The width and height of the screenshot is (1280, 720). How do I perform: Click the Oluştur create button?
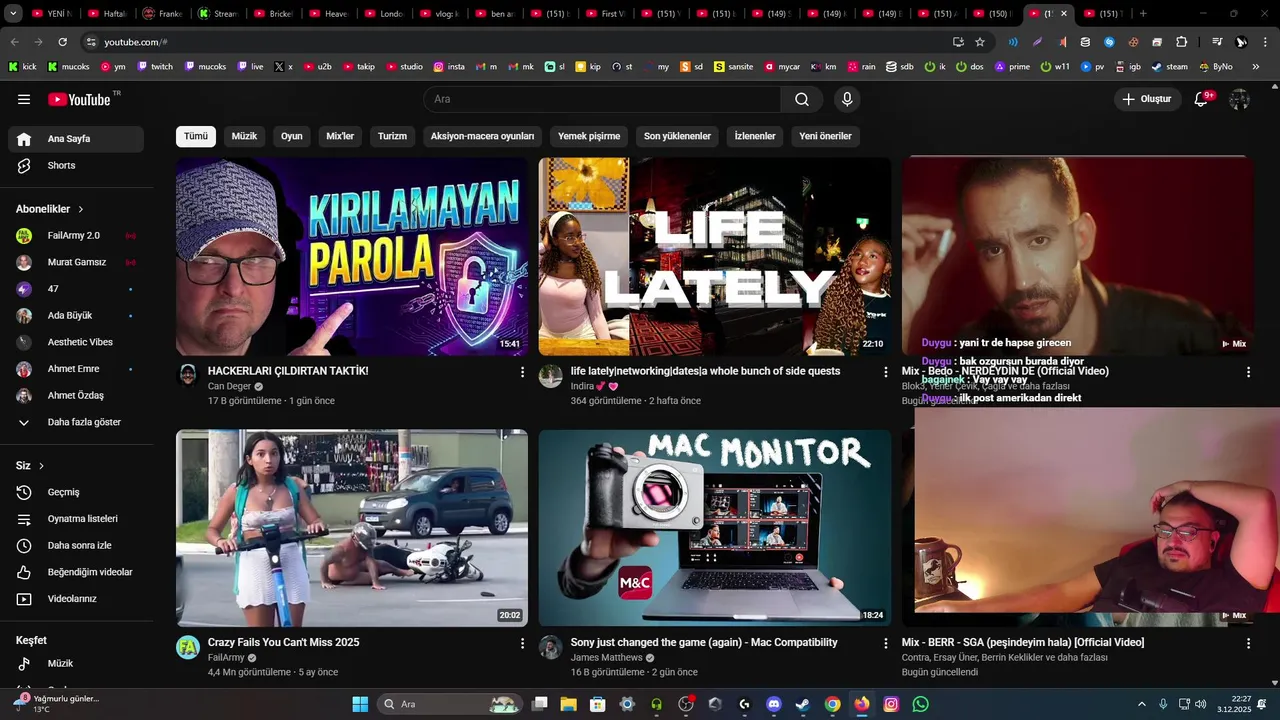coord(1147,99)
